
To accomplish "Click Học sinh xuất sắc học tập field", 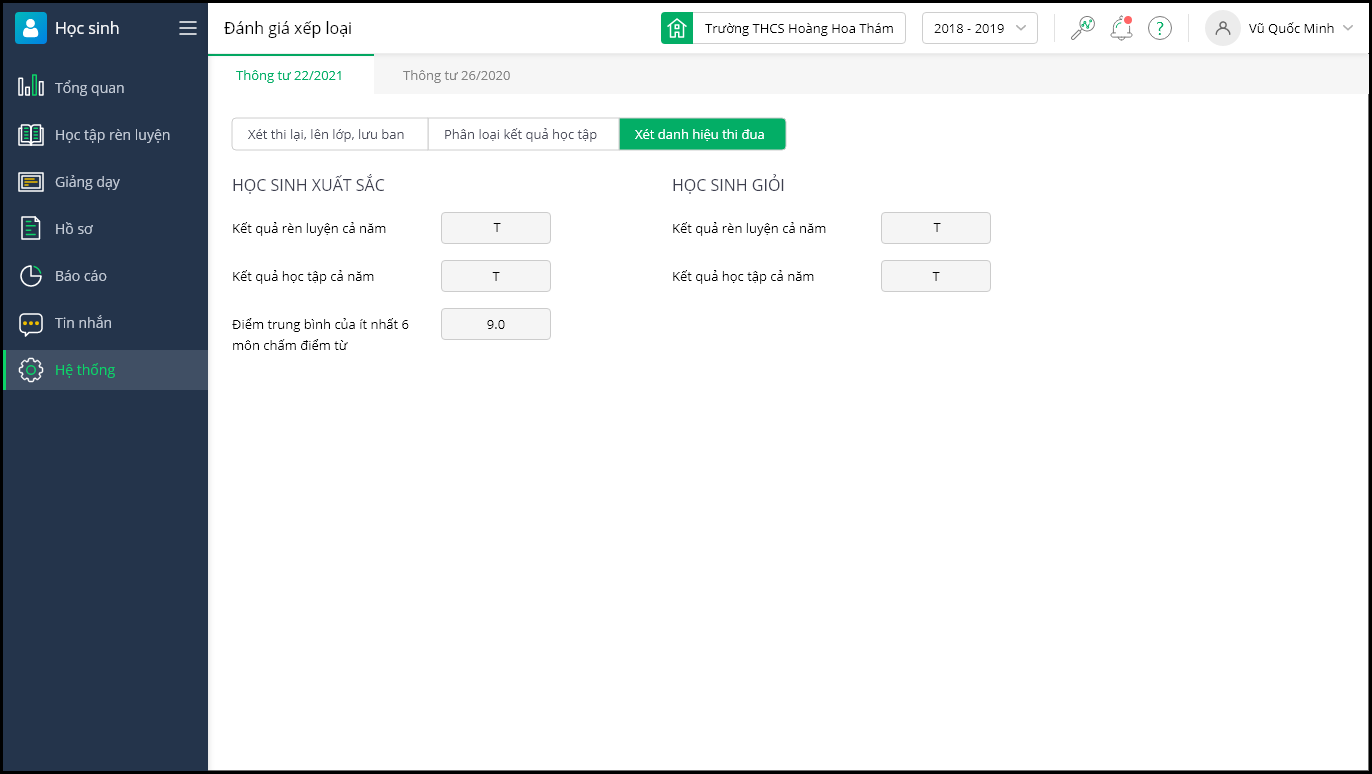I will (x=496, y=276).
